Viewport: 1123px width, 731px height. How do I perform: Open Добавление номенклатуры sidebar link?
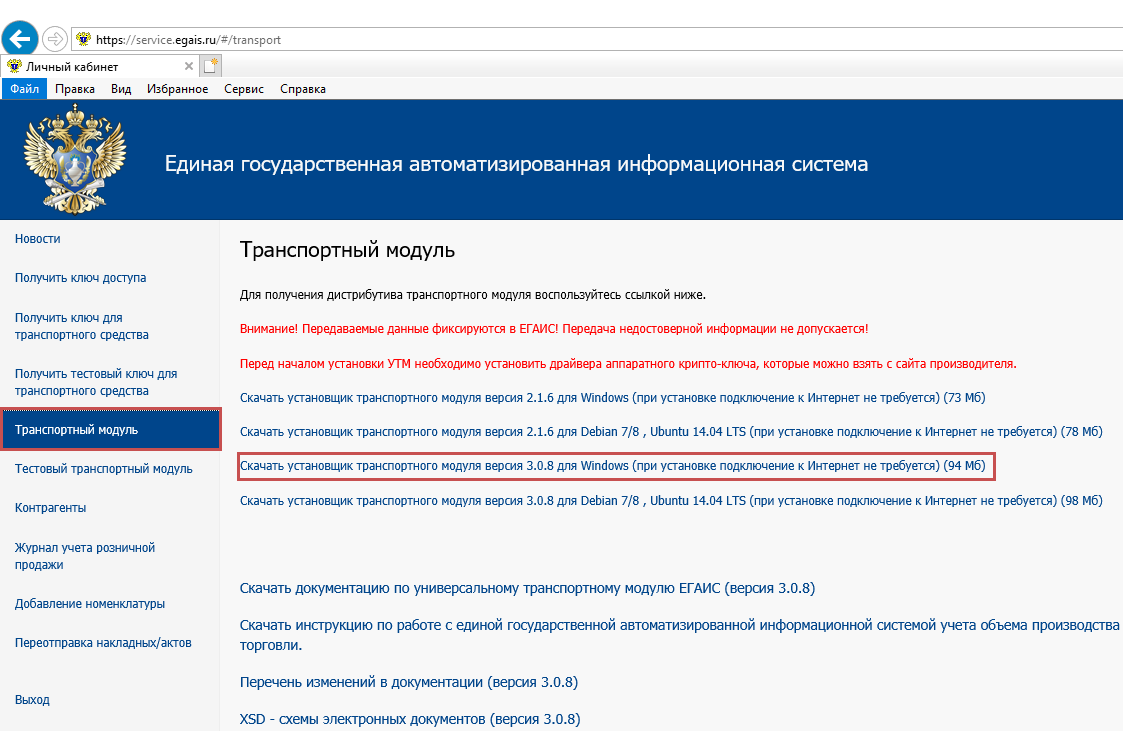(x=90, y=604)
